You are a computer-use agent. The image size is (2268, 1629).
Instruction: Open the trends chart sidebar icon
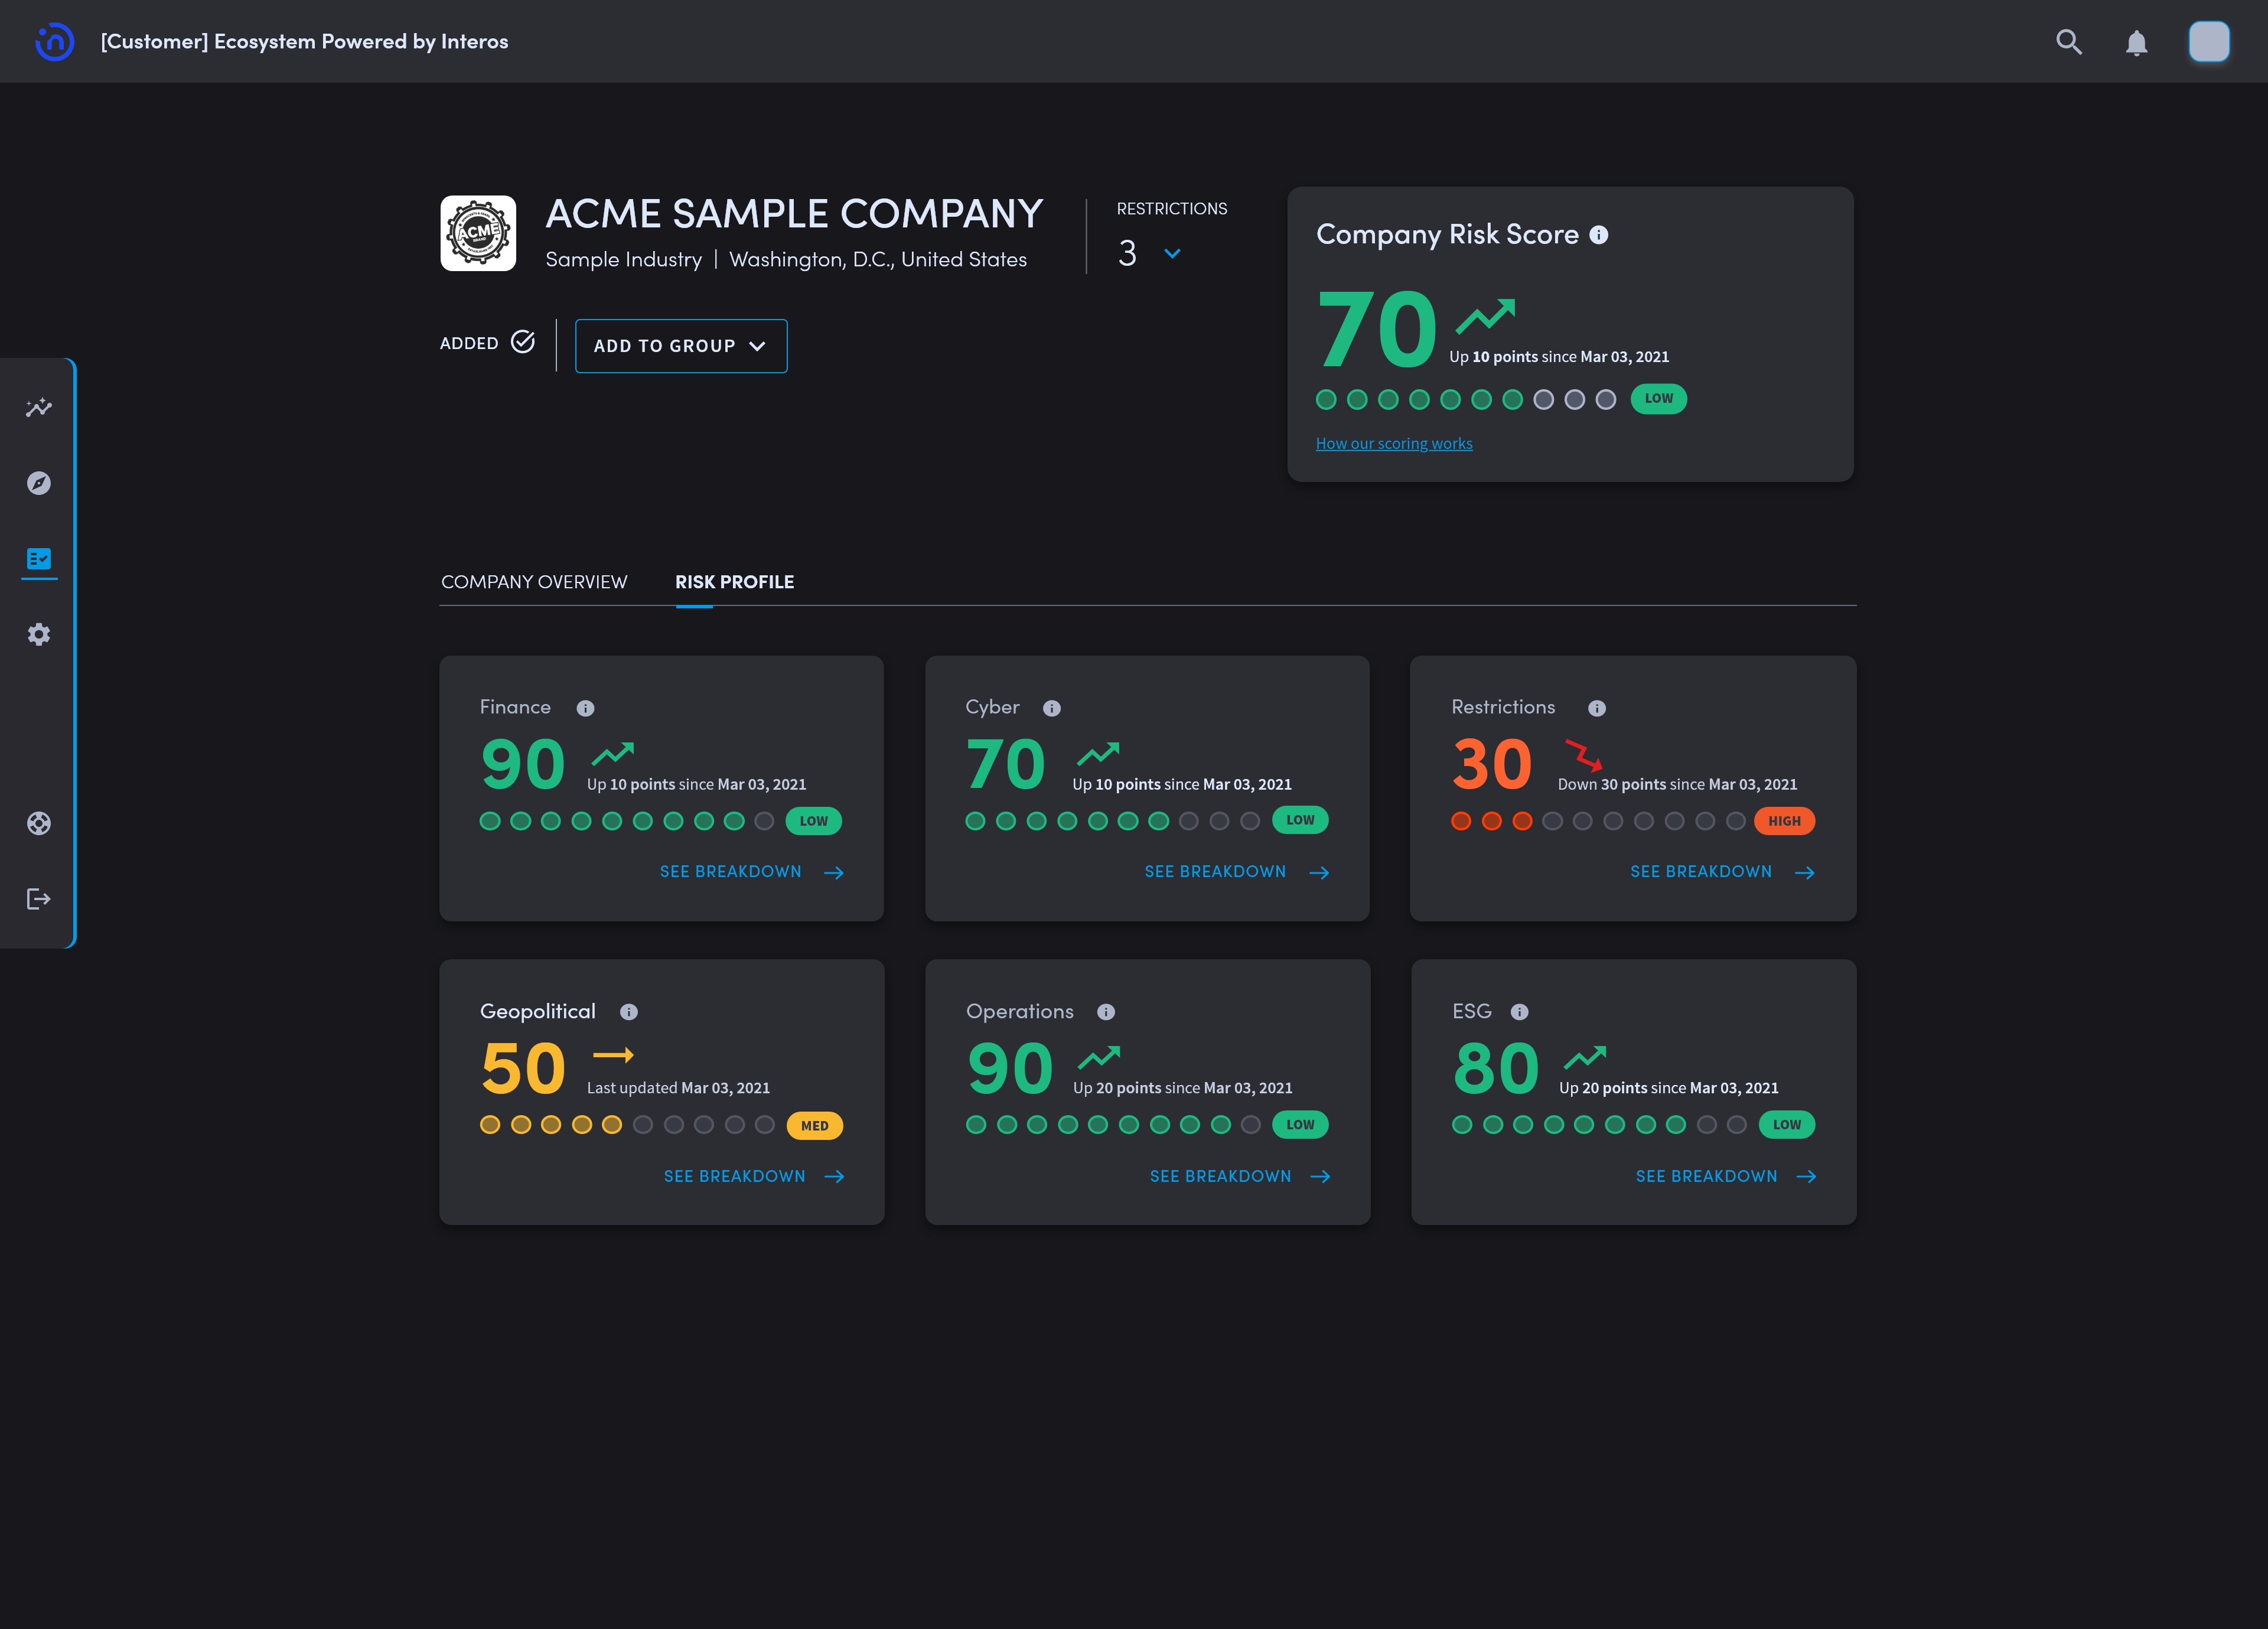pos(39,407)
